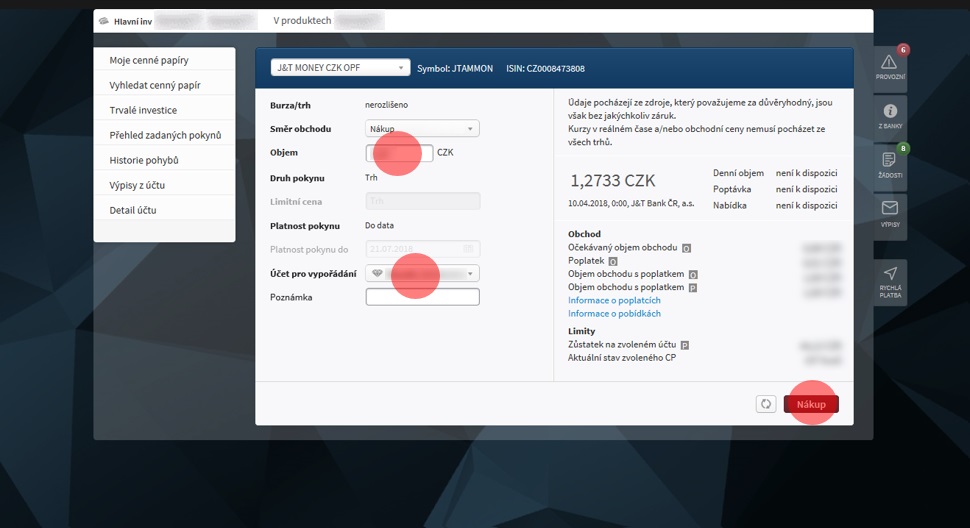Click info icon next to Poplatek

[x=613, y=262]
